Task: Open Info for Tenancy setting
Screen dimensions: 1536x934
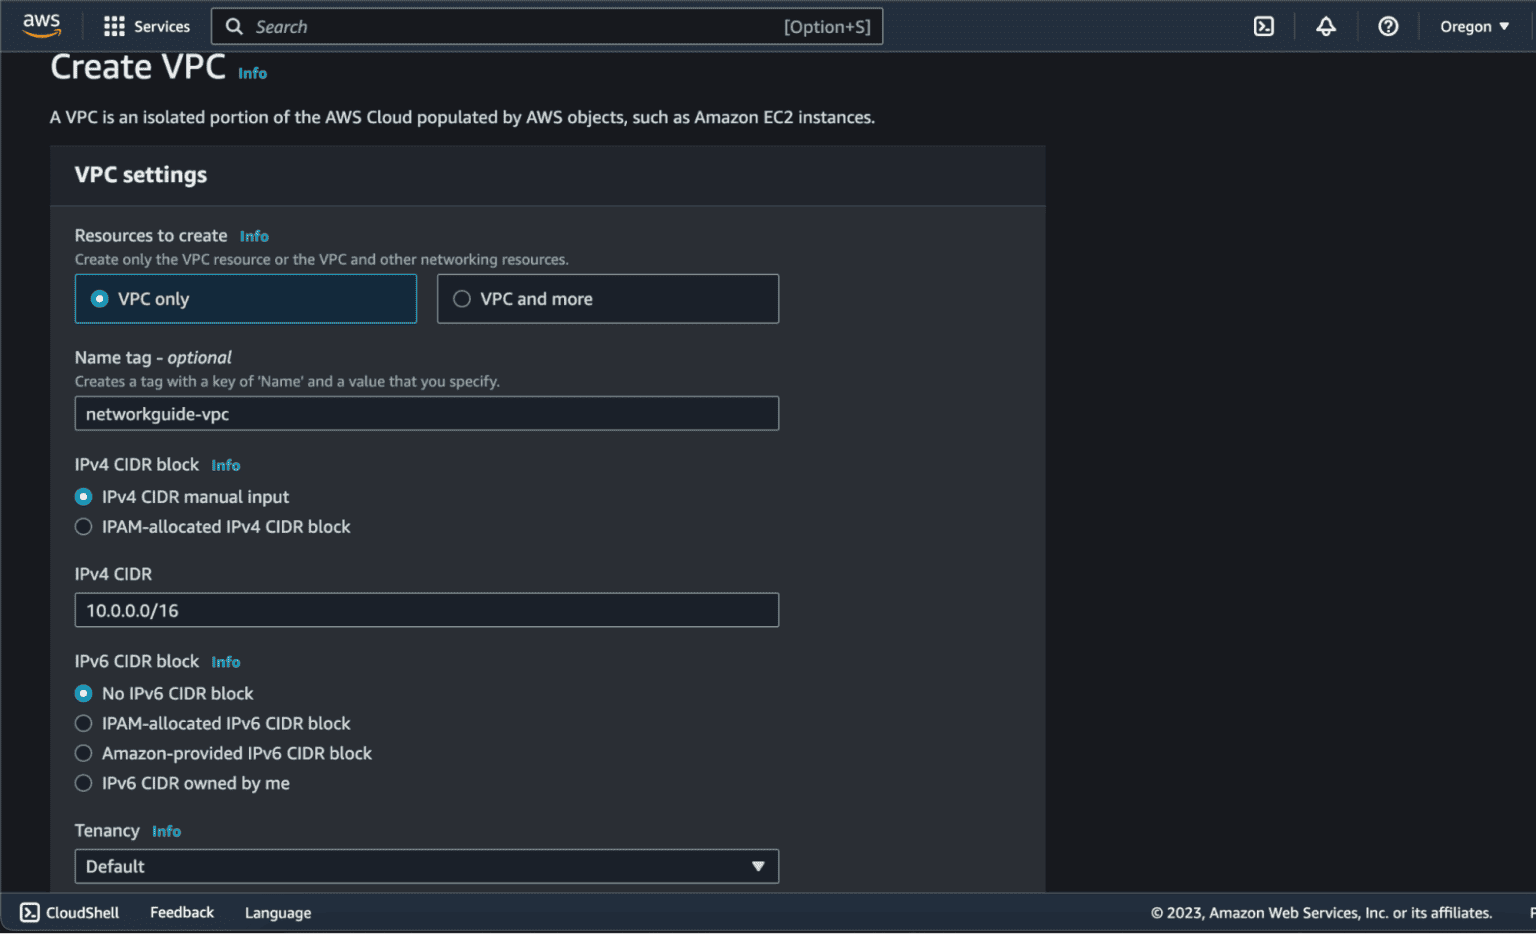Action: (x=166, y=831)
